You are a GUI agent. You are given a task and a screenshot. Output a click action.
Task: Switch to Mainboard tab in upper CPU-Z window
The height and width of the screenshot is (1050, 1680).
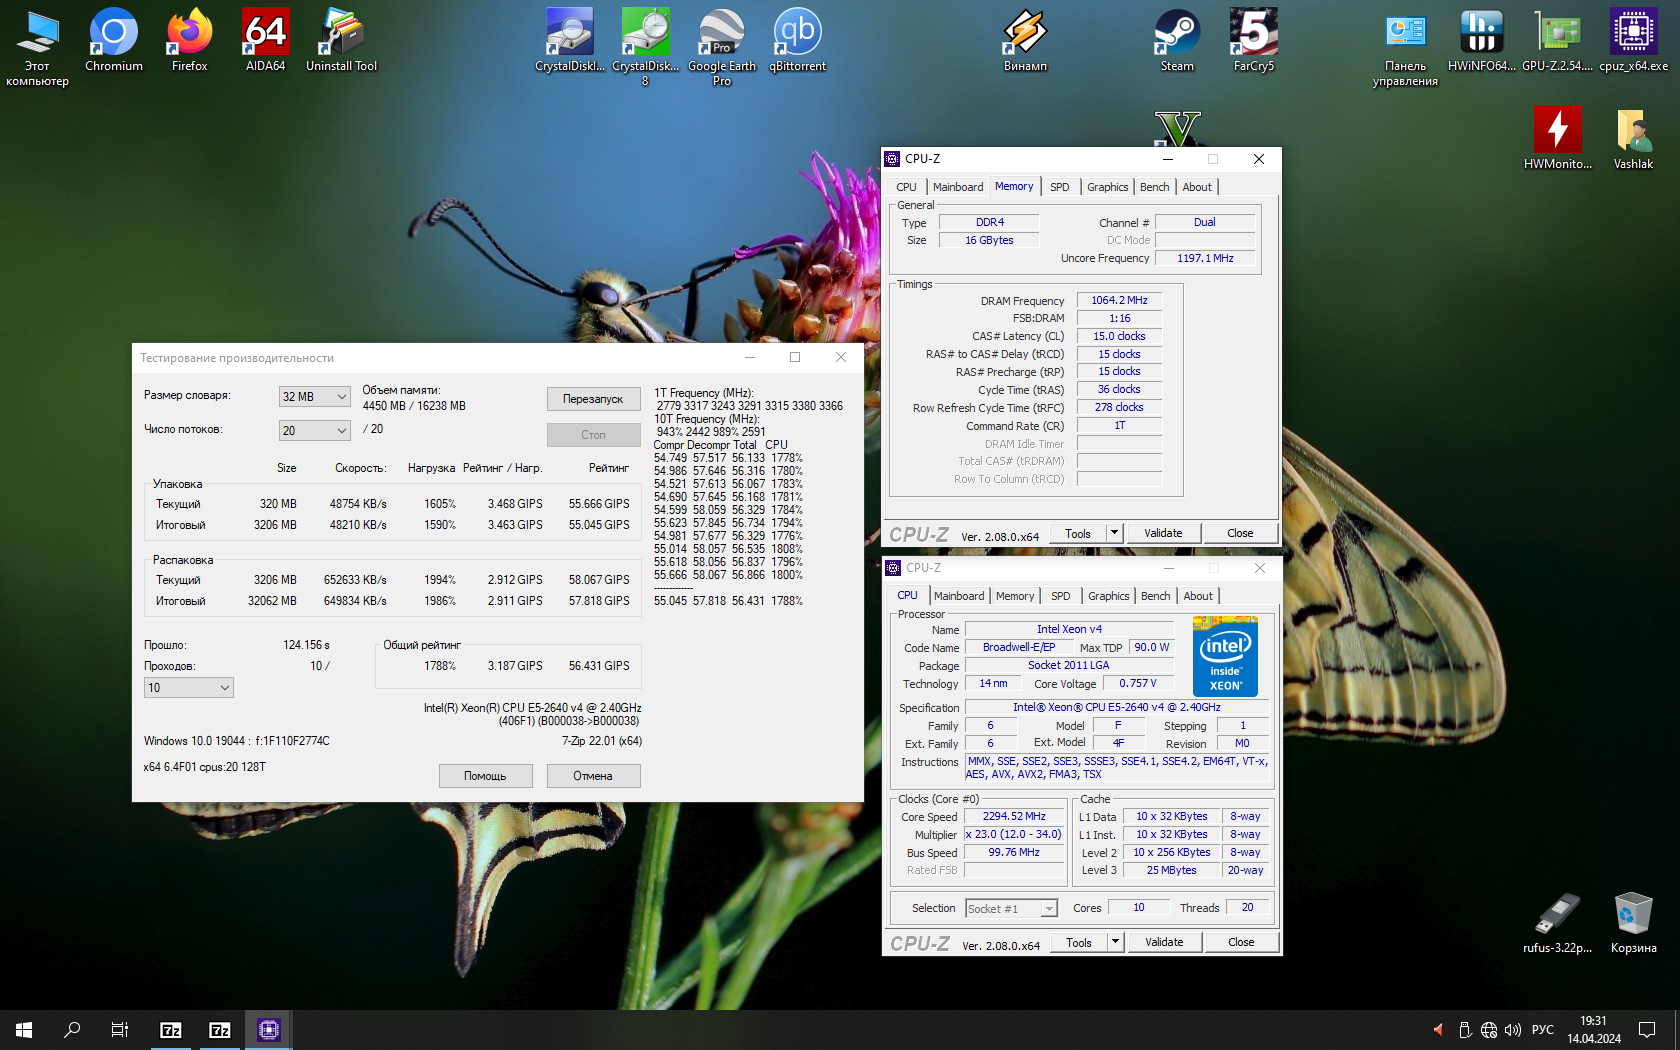click(x=958, y=187)
